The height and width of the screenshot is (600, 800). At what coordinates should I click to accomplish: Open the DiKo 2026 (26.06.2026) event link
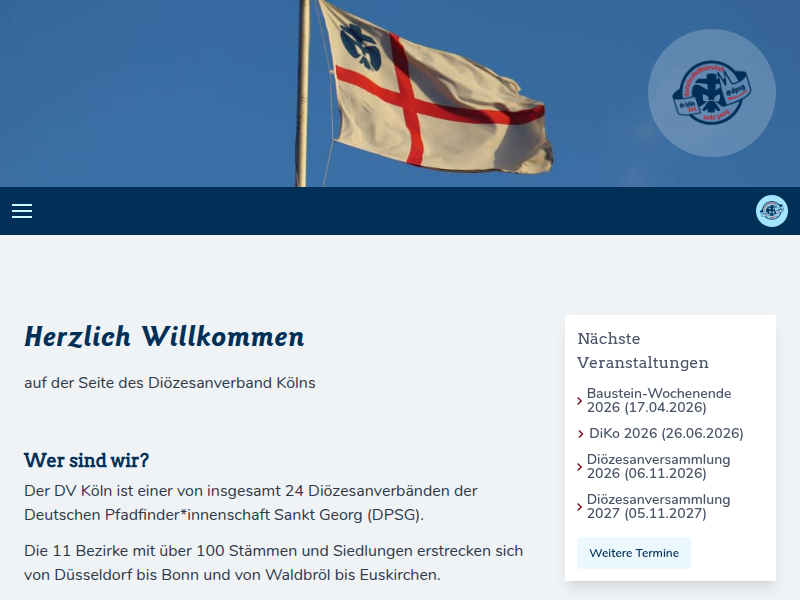tap(665, 433)
